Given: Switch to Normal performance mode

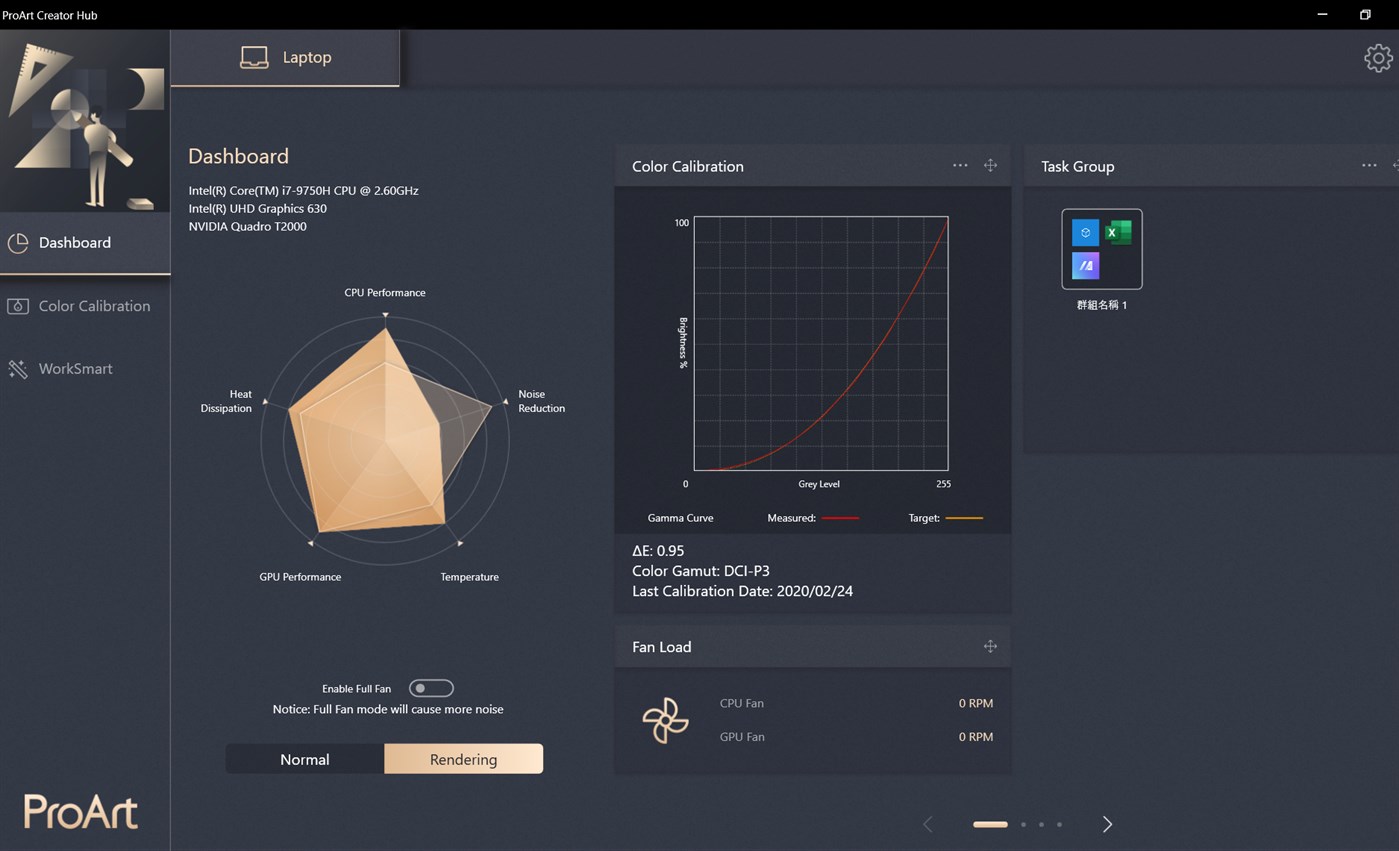Looking at the screenshot, I should [x=305, y=759].
